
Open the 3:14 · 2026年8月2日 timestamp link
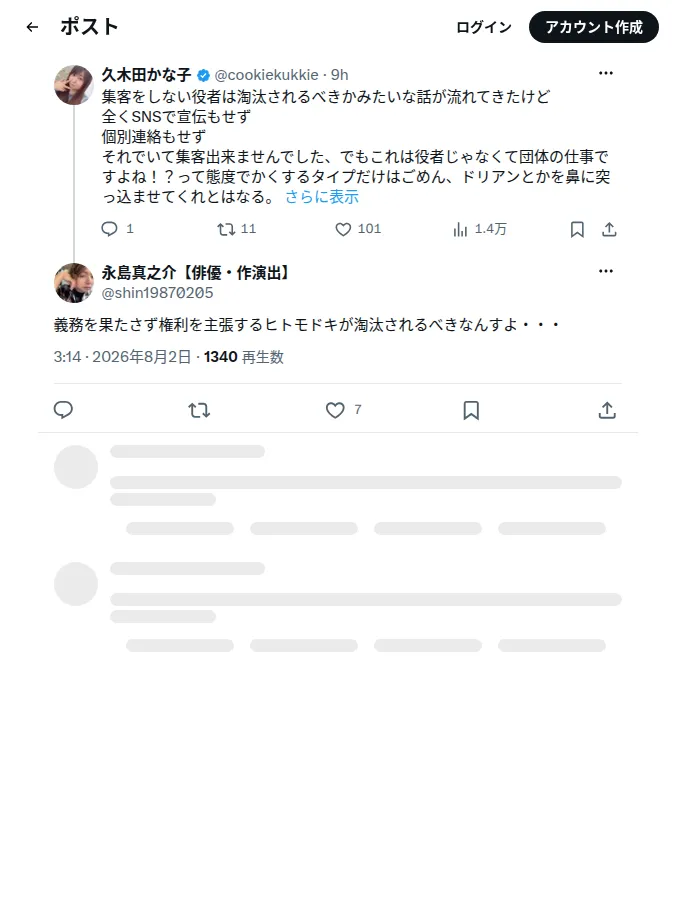pyautogui.click(x=122, y=357)
